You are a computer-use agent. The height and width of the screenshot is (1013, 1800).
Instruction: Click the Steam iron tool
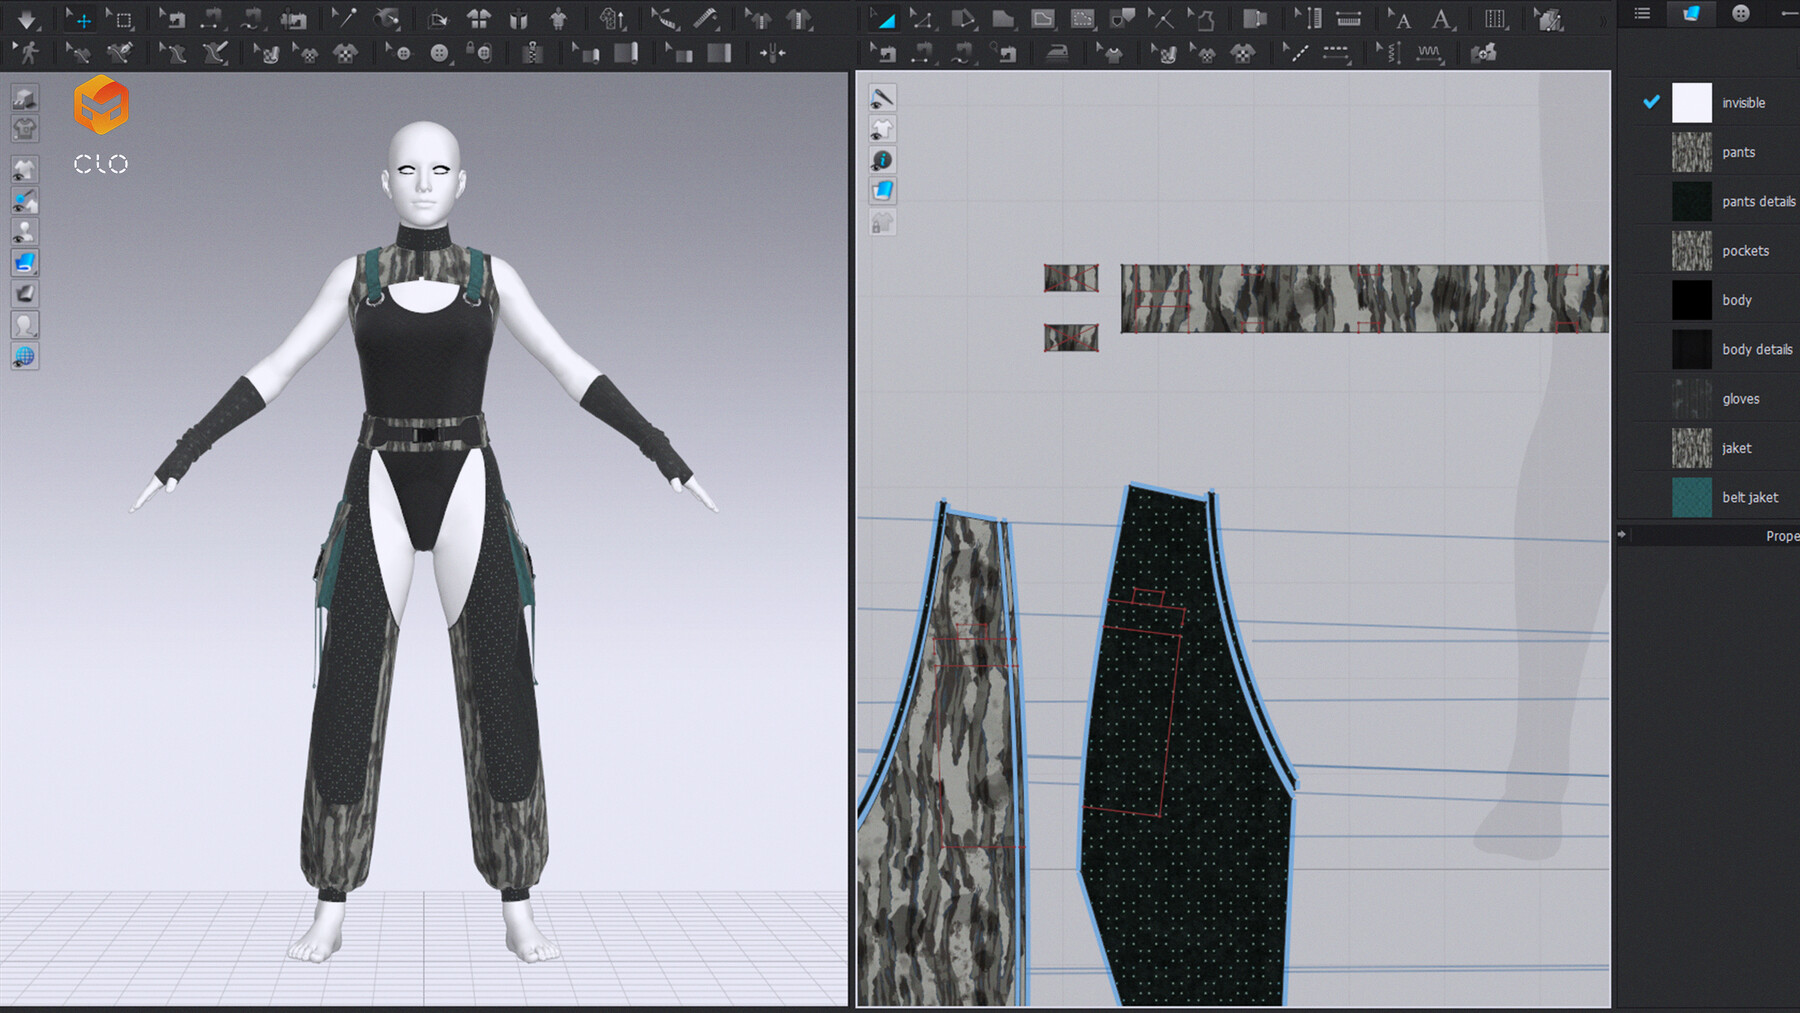(1057, 53)
